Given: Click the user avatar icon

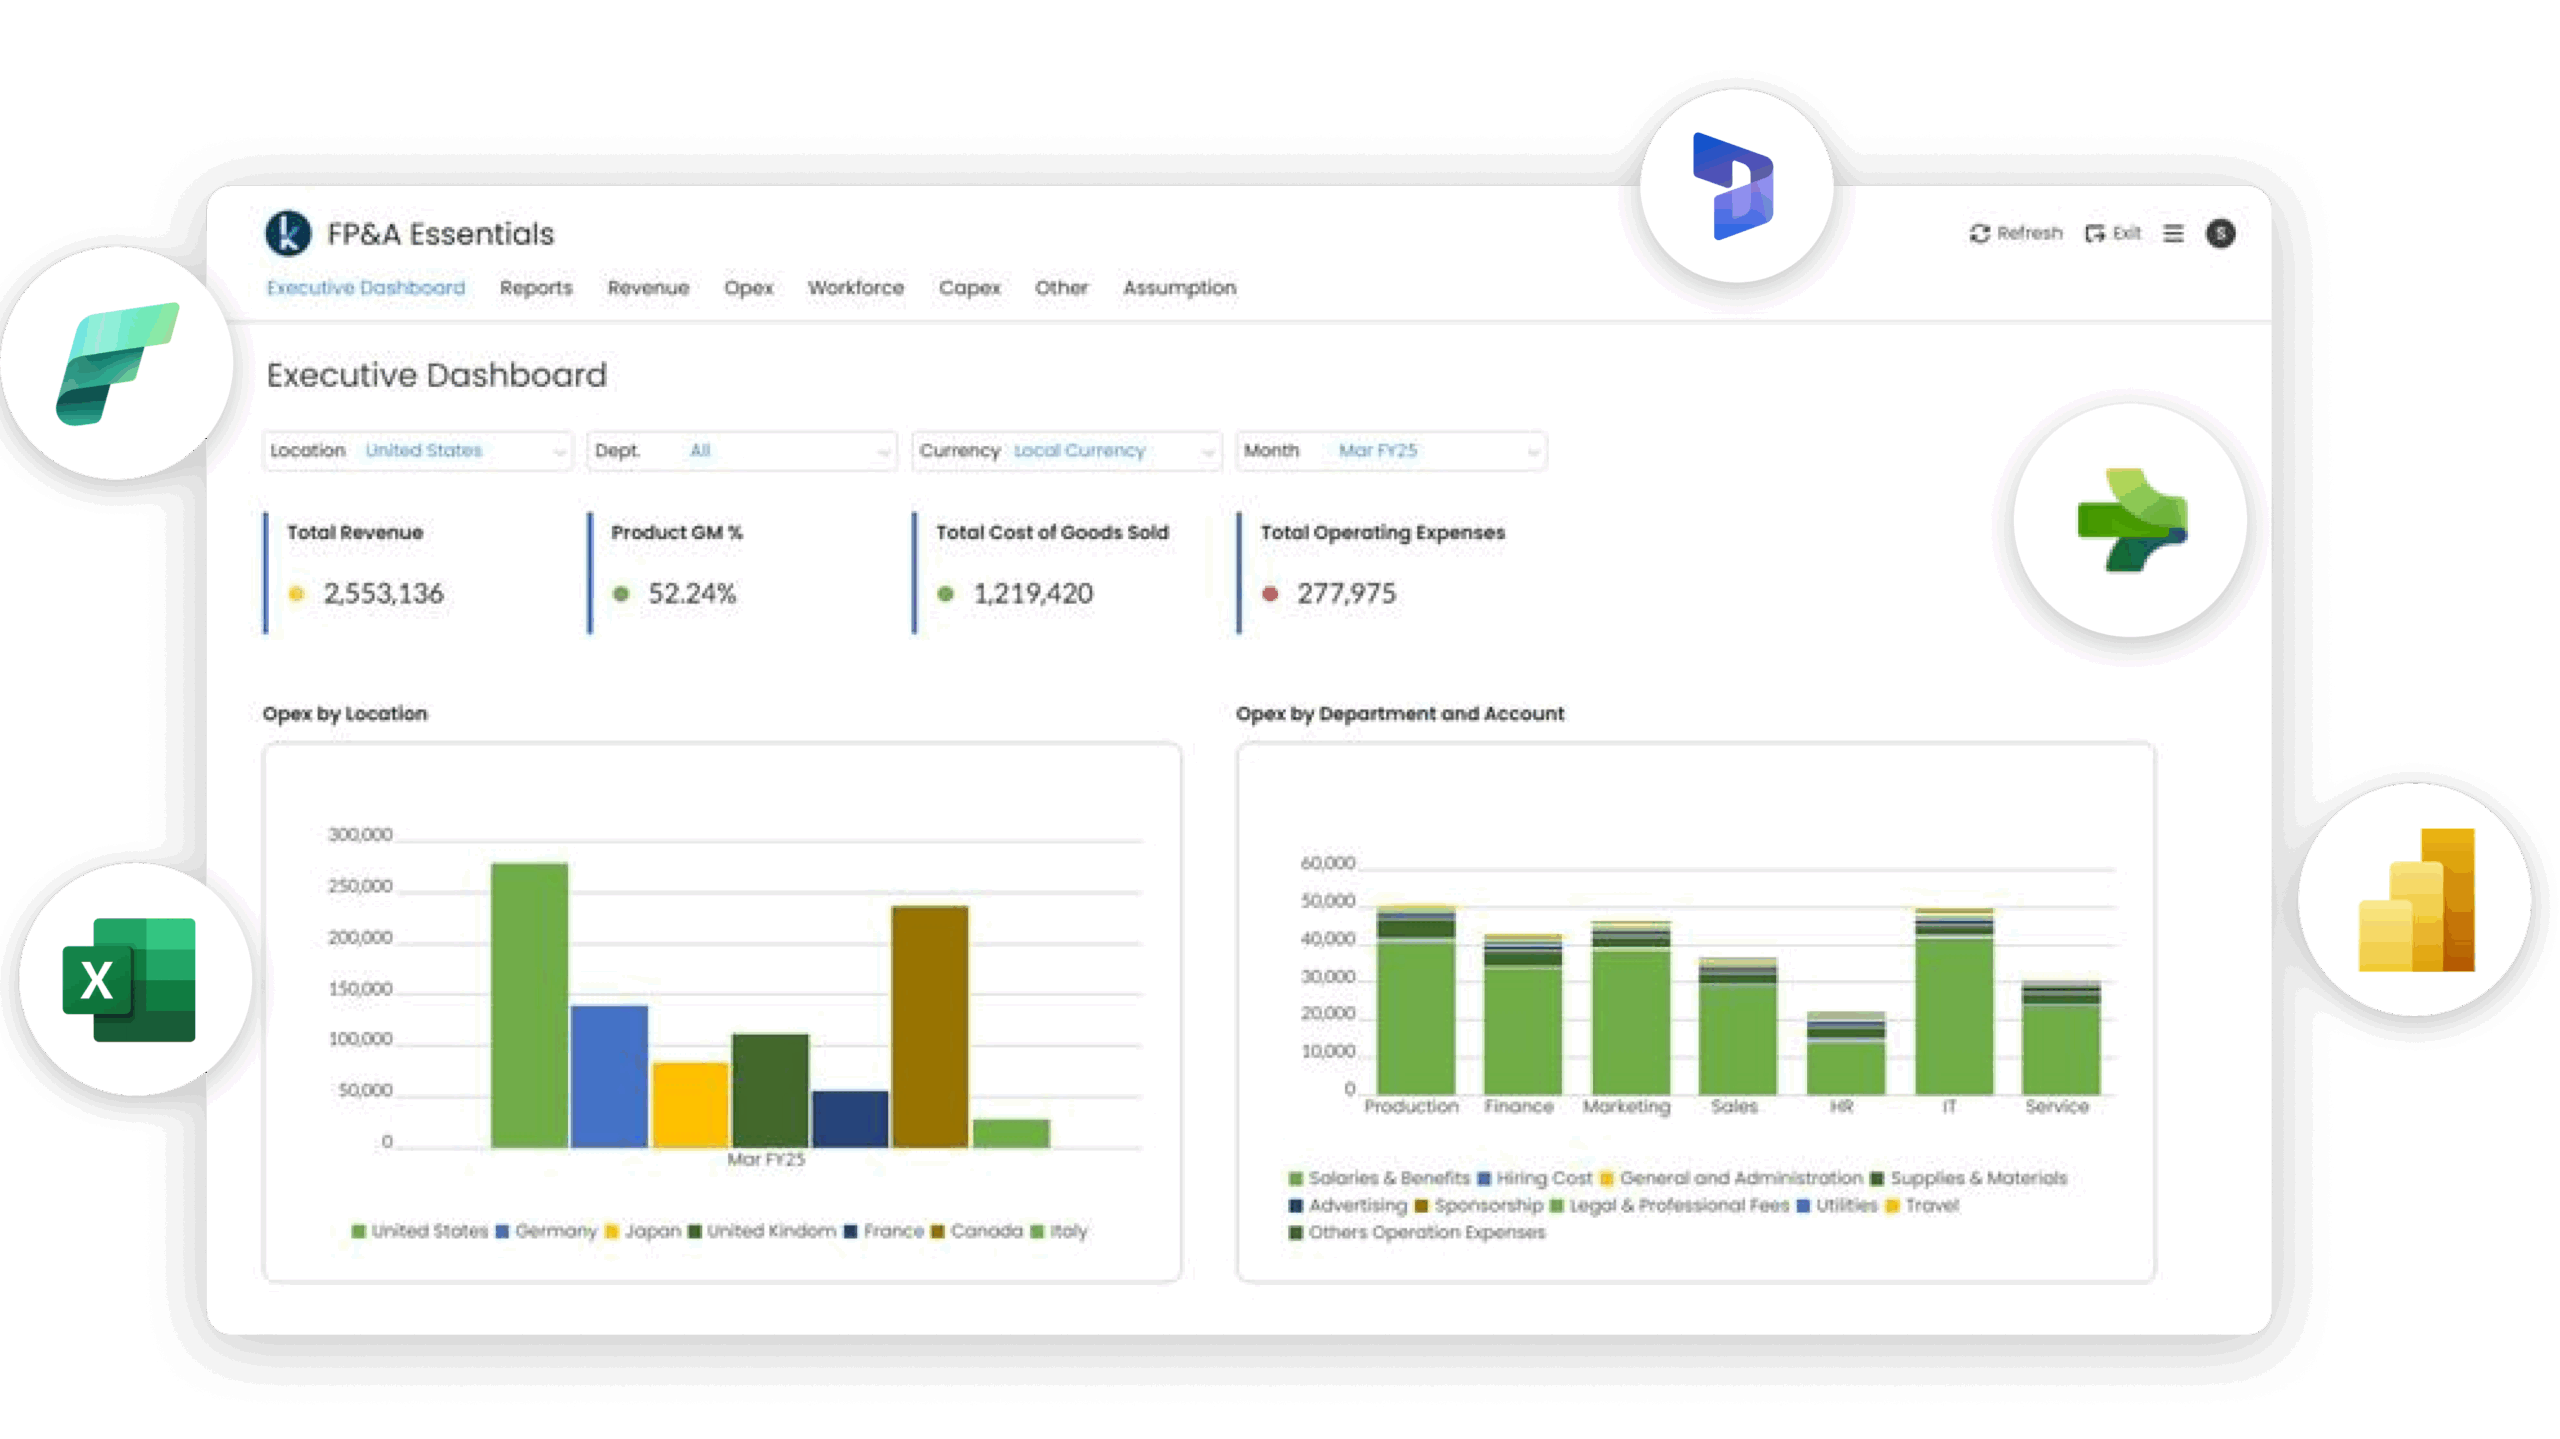Looking at the screenshot, I should coord(2220,233).
